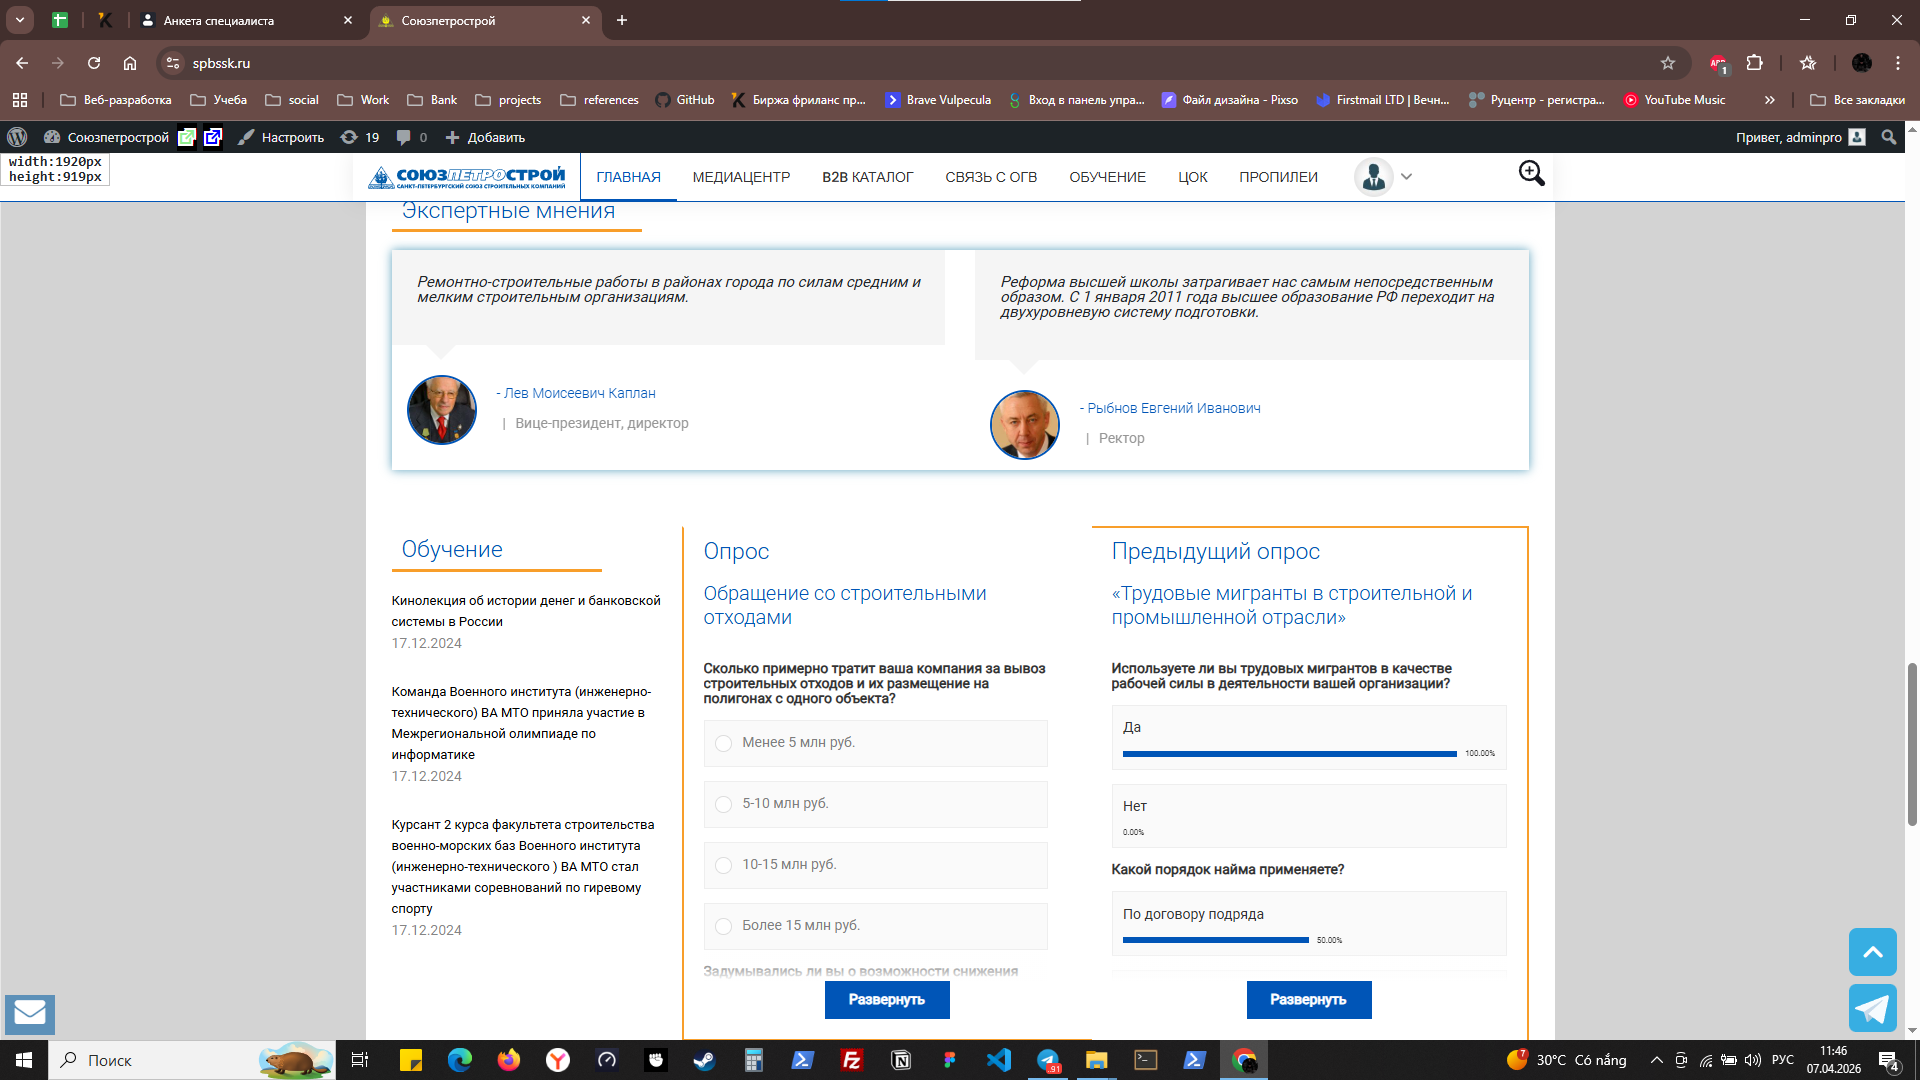The height and width of the screenshot is (1080, 1920).
Task: Open the tab search dropdown arrow
Action: pyautogui.click(x=19, y=20)
